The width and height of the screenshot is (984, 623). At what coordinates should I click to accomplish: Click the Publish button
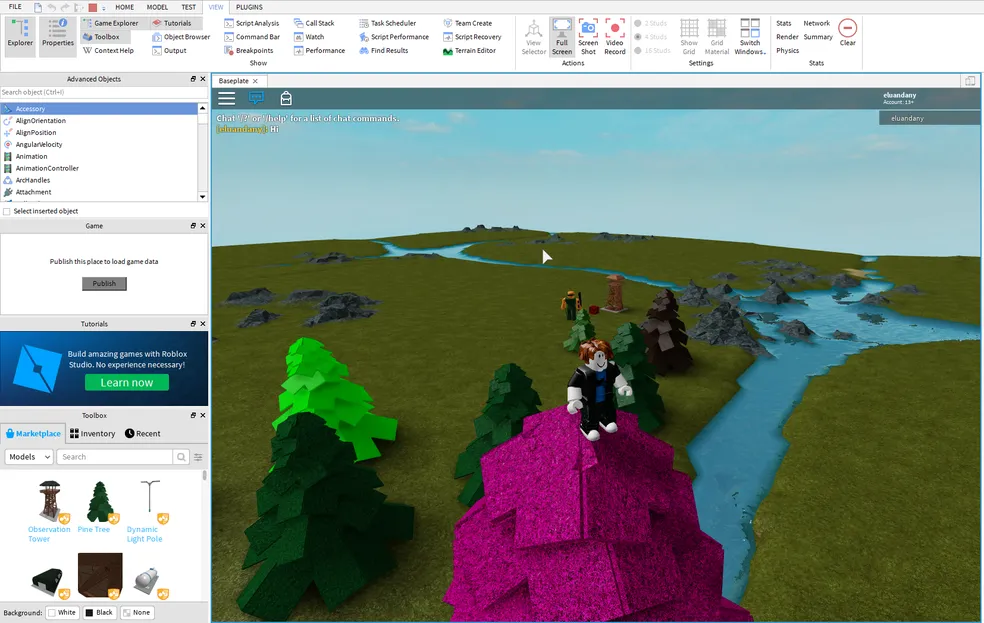point(104,284)
